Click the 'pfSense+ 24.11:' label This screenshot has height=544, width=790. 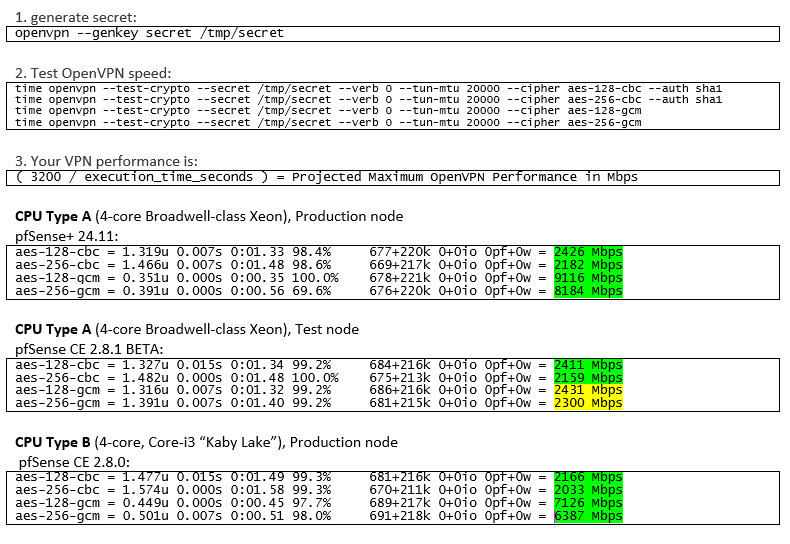tap(67, 236)
